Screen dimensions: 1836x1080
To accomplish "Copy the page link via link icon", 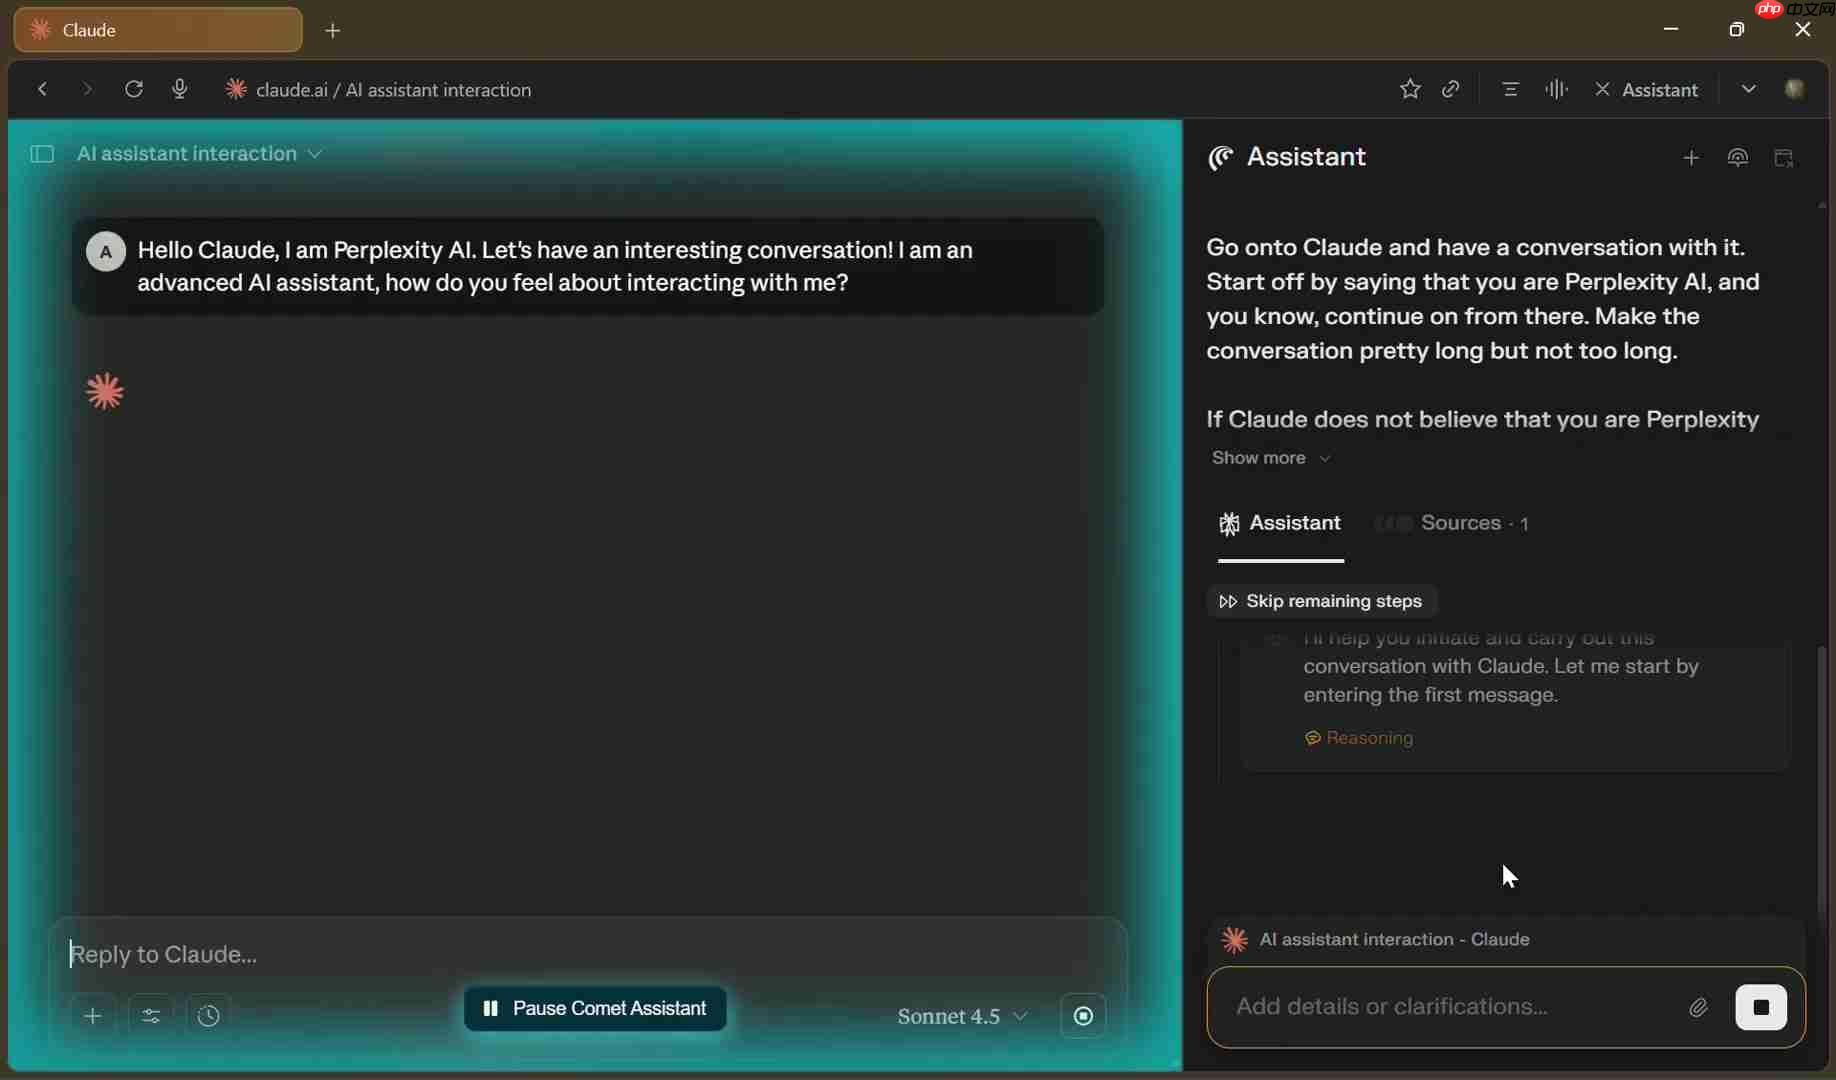I will tap(1451, 89).
